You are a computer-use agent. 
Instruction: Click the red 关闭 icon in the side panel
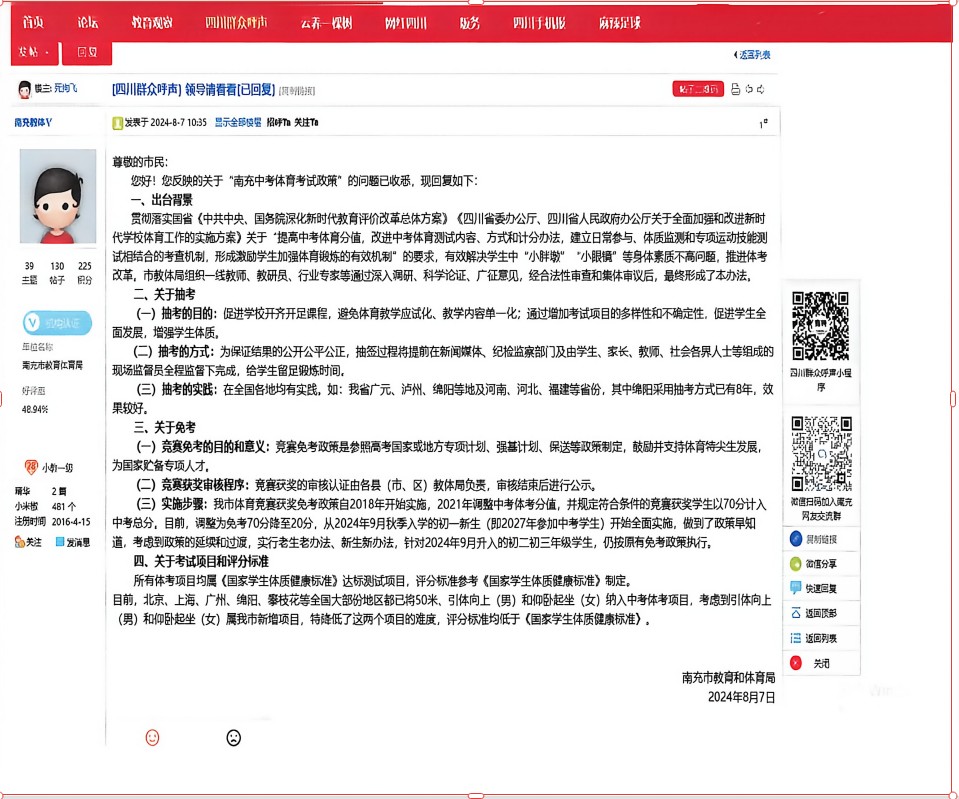point(796,662)
